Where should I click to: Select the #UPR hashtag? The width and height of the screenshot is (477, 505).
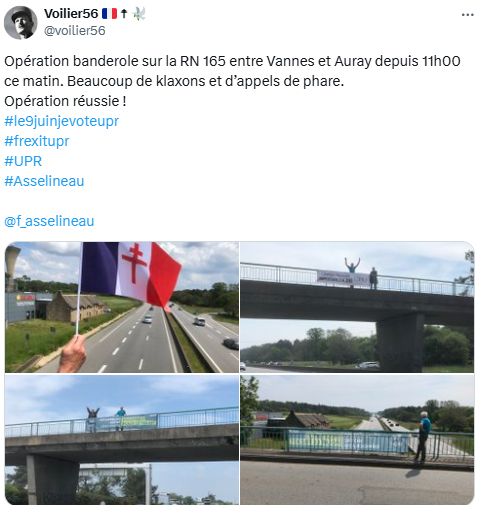23,161
